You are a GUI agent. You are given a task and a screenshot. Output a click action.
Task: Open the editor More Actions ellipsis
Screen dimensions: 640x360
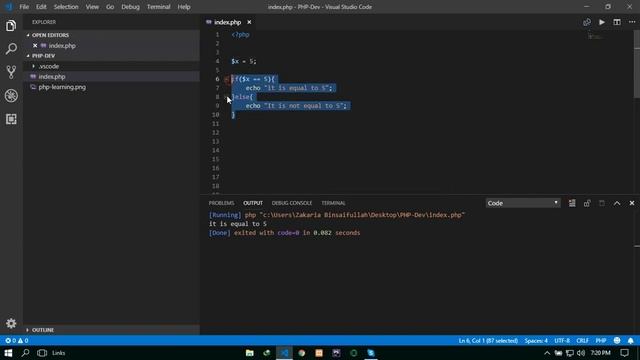(x=632, y=22)
